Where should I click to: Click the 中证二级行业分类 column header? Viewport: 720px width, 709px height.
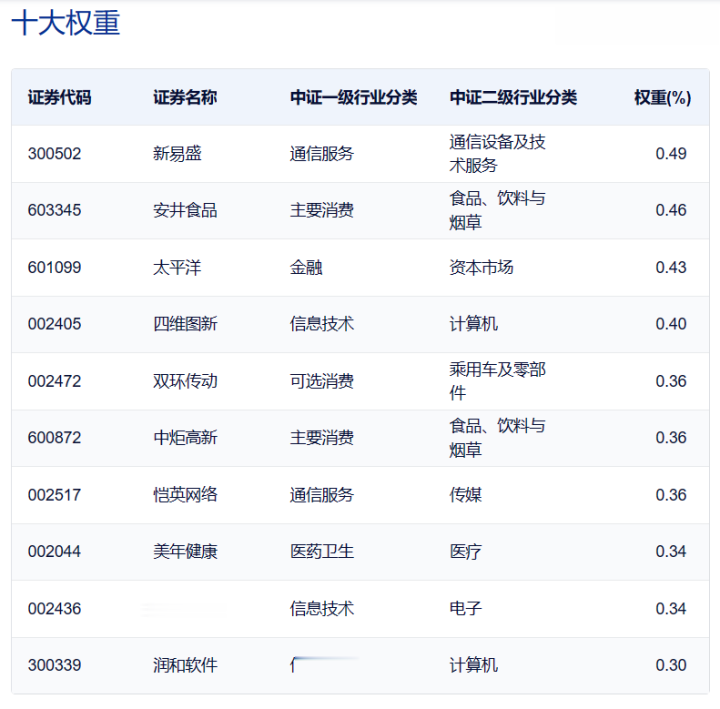point(513,97)
